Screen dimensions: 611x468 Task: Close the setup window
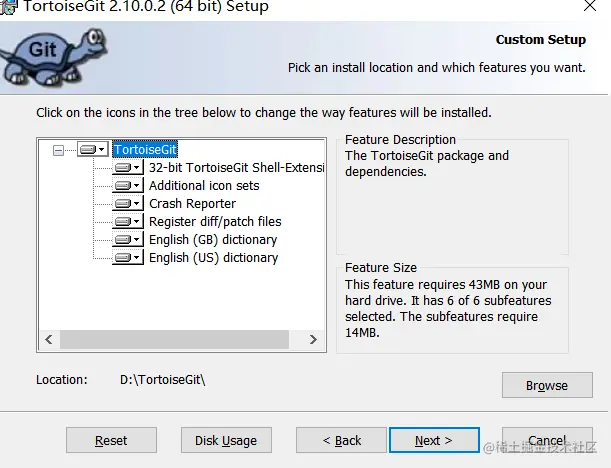pos(590,6)
